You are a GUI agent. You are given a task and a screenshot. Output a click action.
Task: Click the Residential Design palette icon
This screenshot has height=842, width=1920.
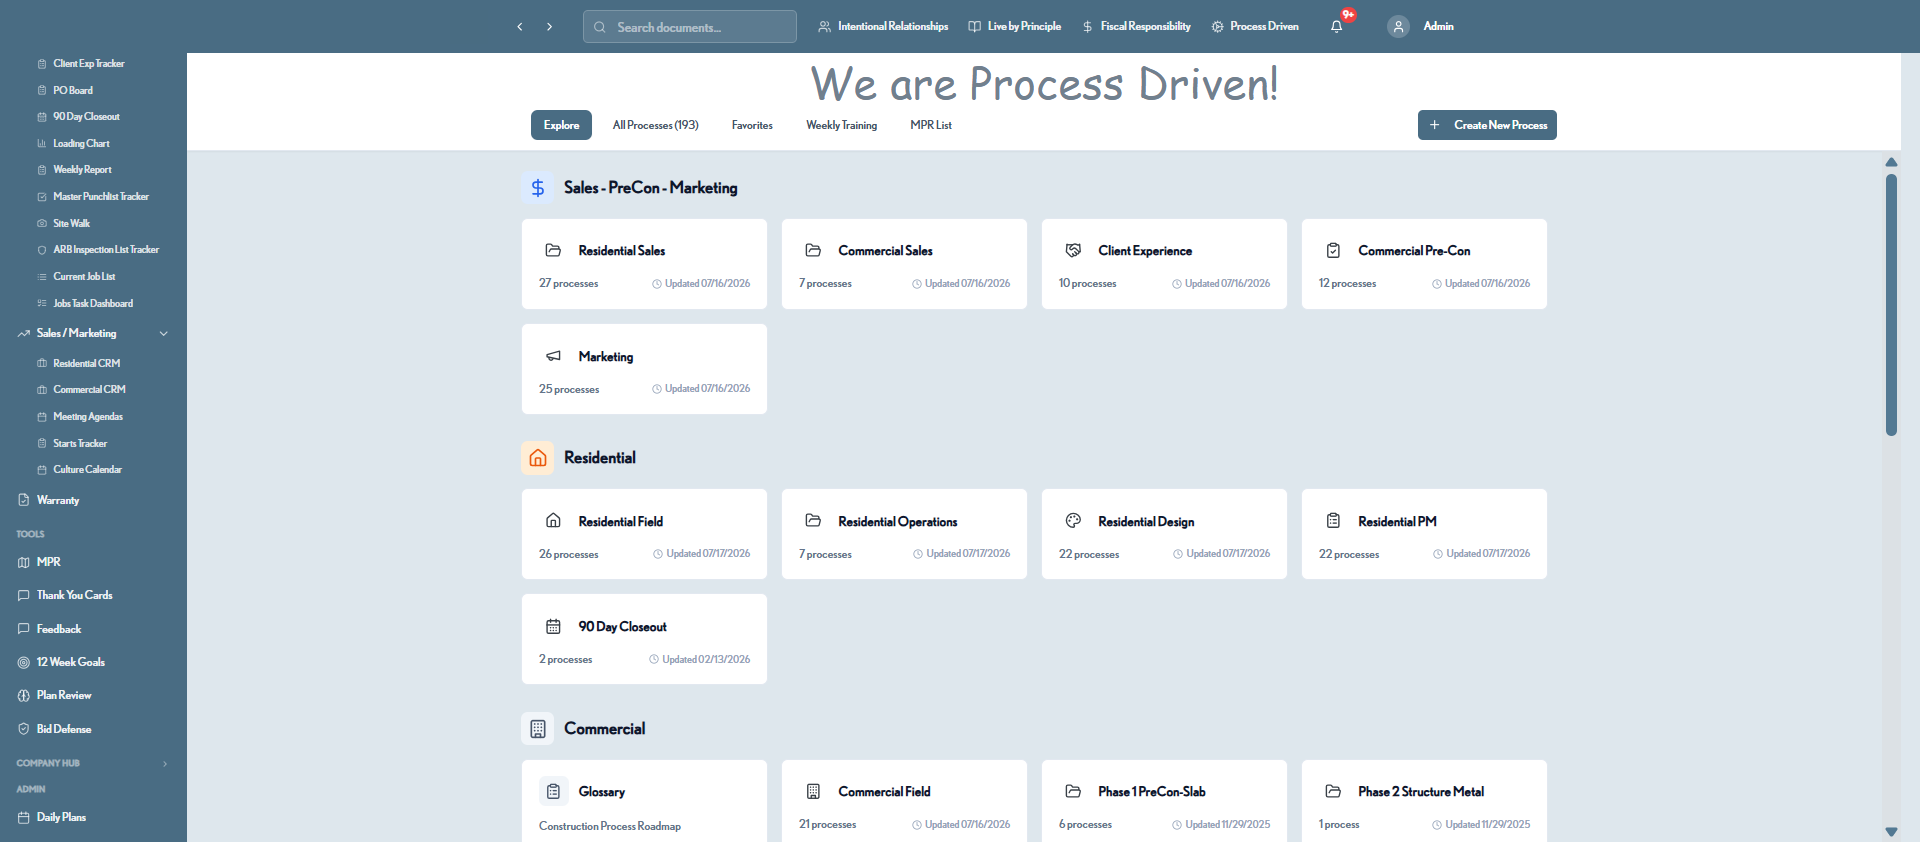1073,520
